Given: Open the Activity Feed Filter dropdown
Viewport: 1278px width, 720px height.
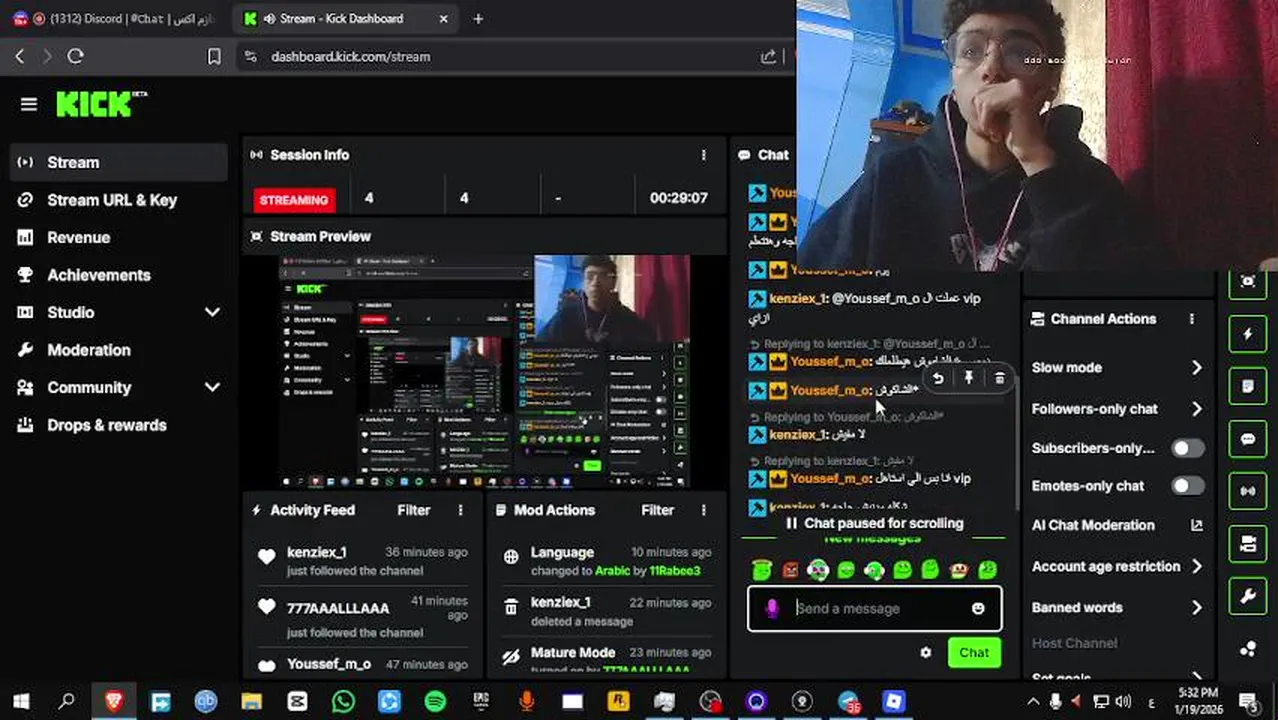Looking at the screenshot, I should coord(413,510).
